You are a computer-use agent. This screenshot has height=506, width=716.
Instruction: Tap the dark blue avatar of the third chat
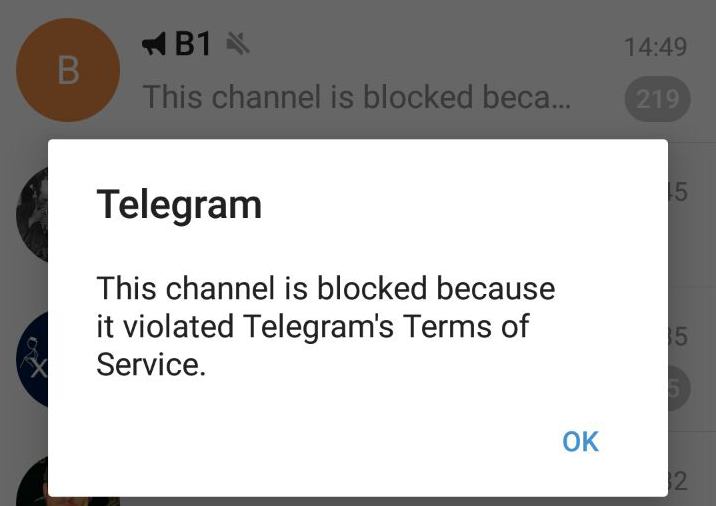tap(32, 359)
